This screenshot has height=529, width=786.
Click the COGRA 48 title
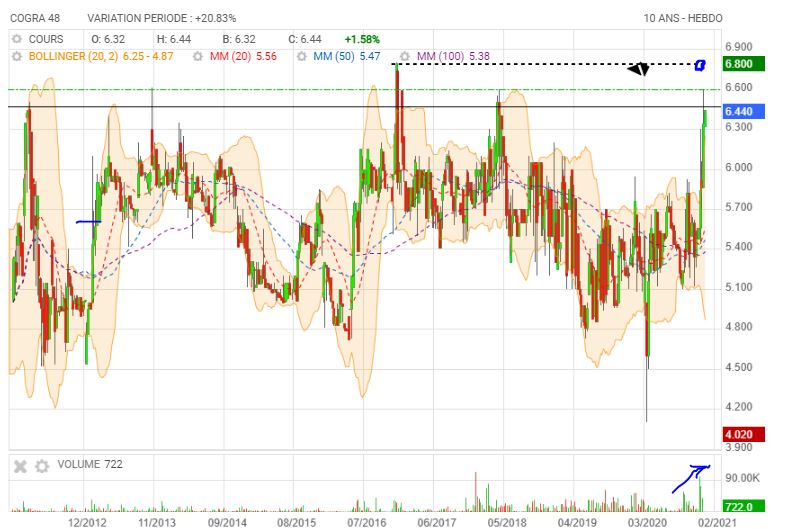point(35,18)
